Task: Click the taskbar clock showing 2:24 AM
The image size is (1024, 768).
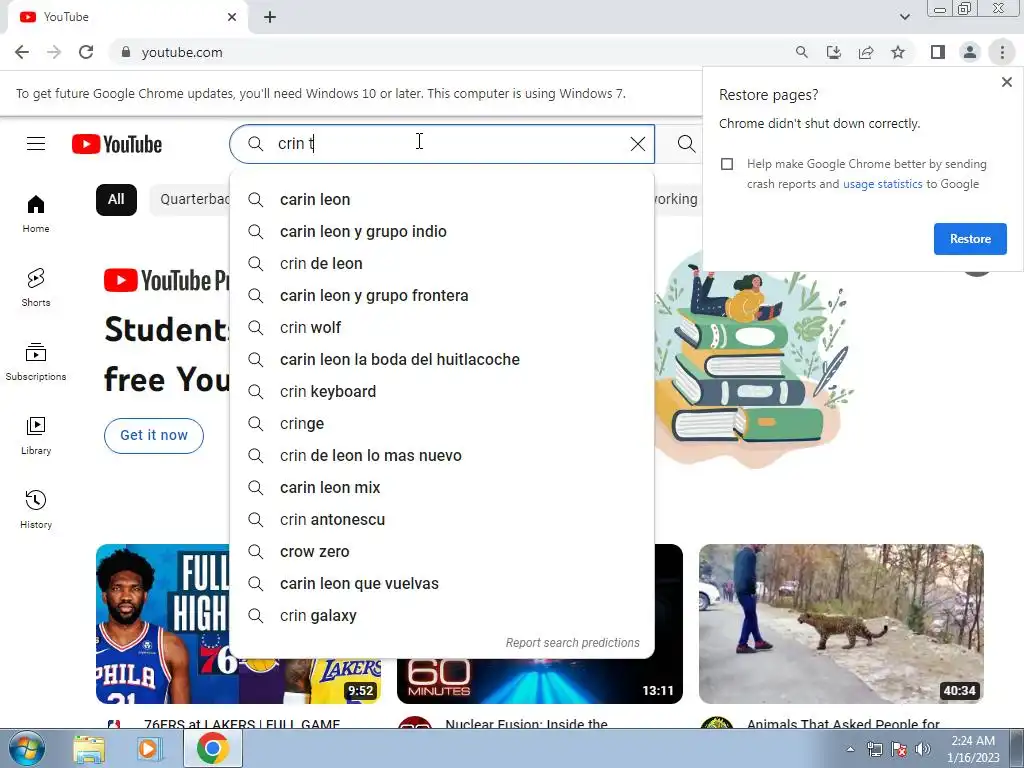Action: point(973,749)
